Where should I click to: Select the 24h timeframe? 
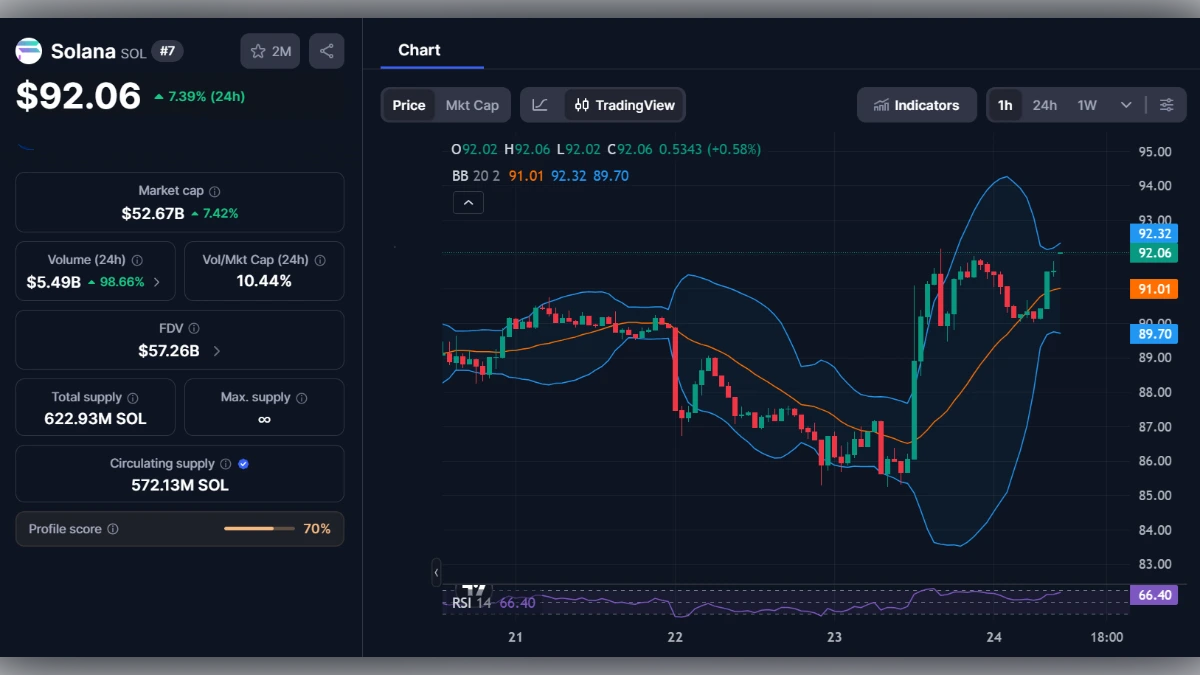(1044, 104)
